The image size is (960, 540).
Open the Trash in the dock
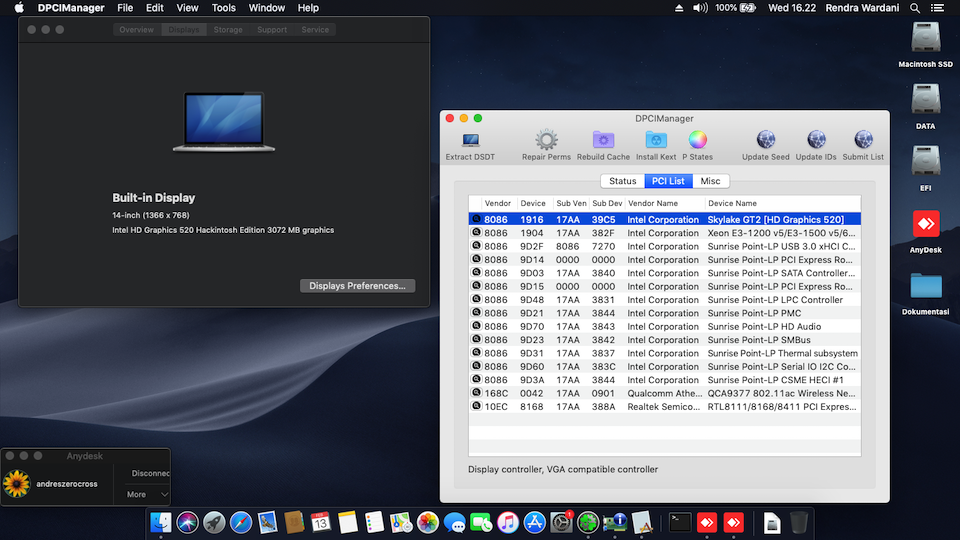pos(798,522)
